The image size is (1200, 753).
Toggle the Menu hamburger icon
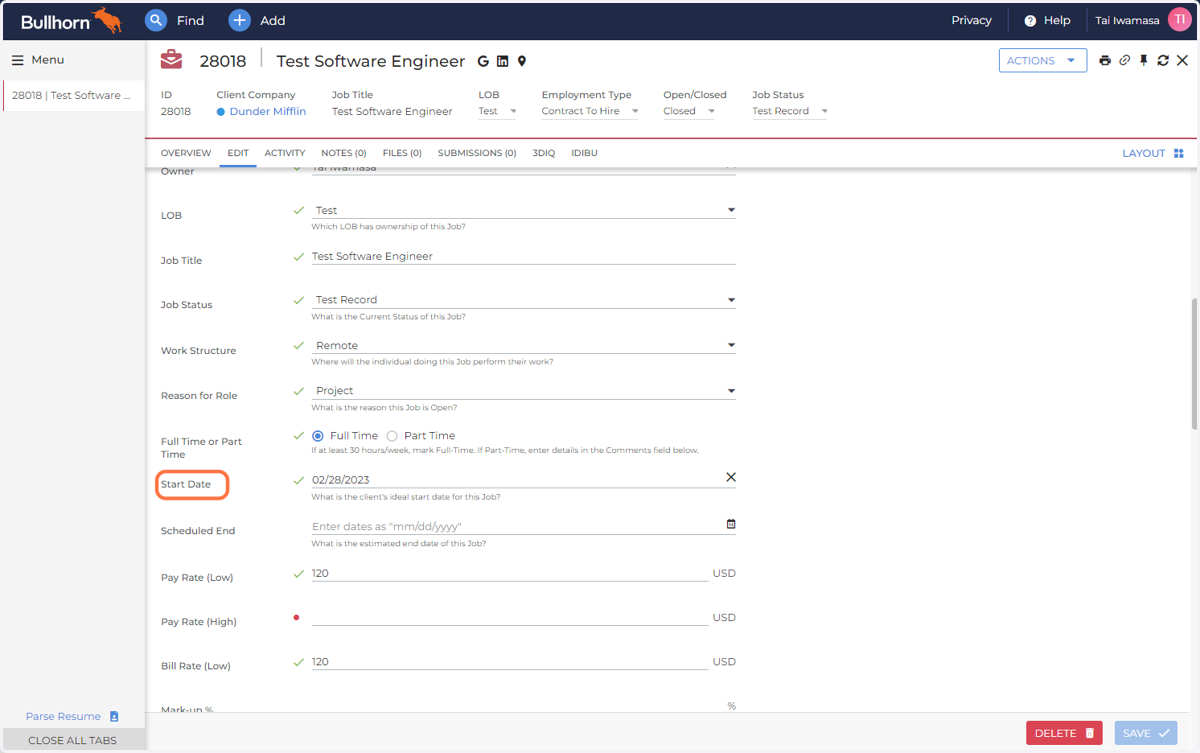(17, 60)
